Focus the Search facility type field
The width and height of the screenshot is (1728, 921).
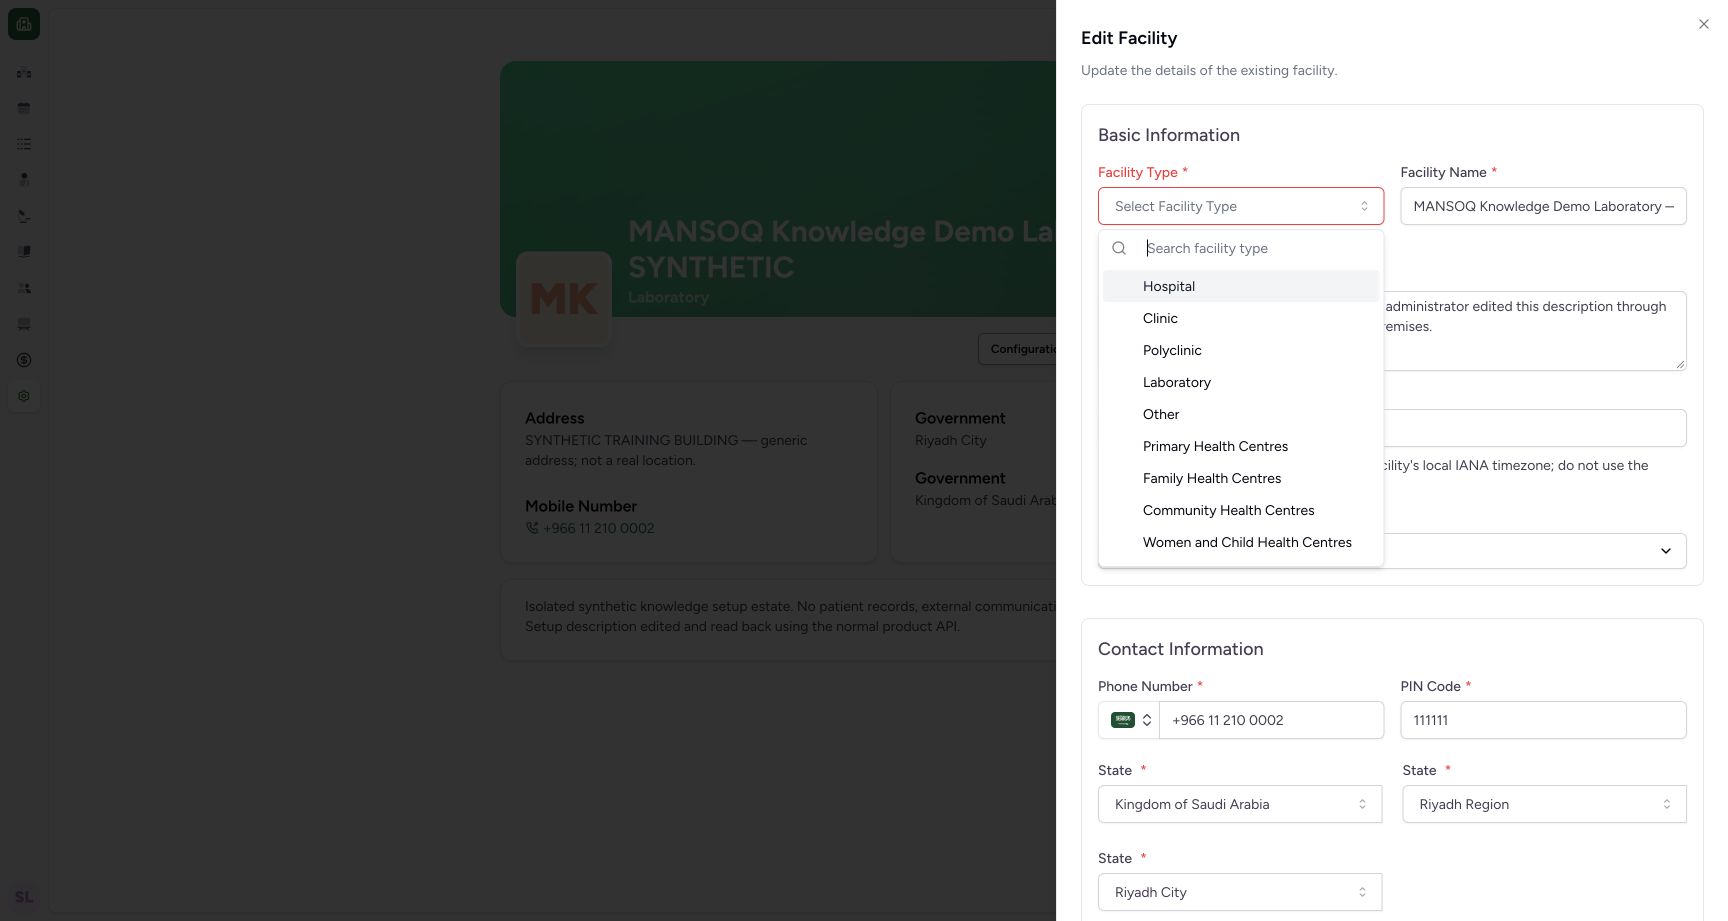point(1259,248)
